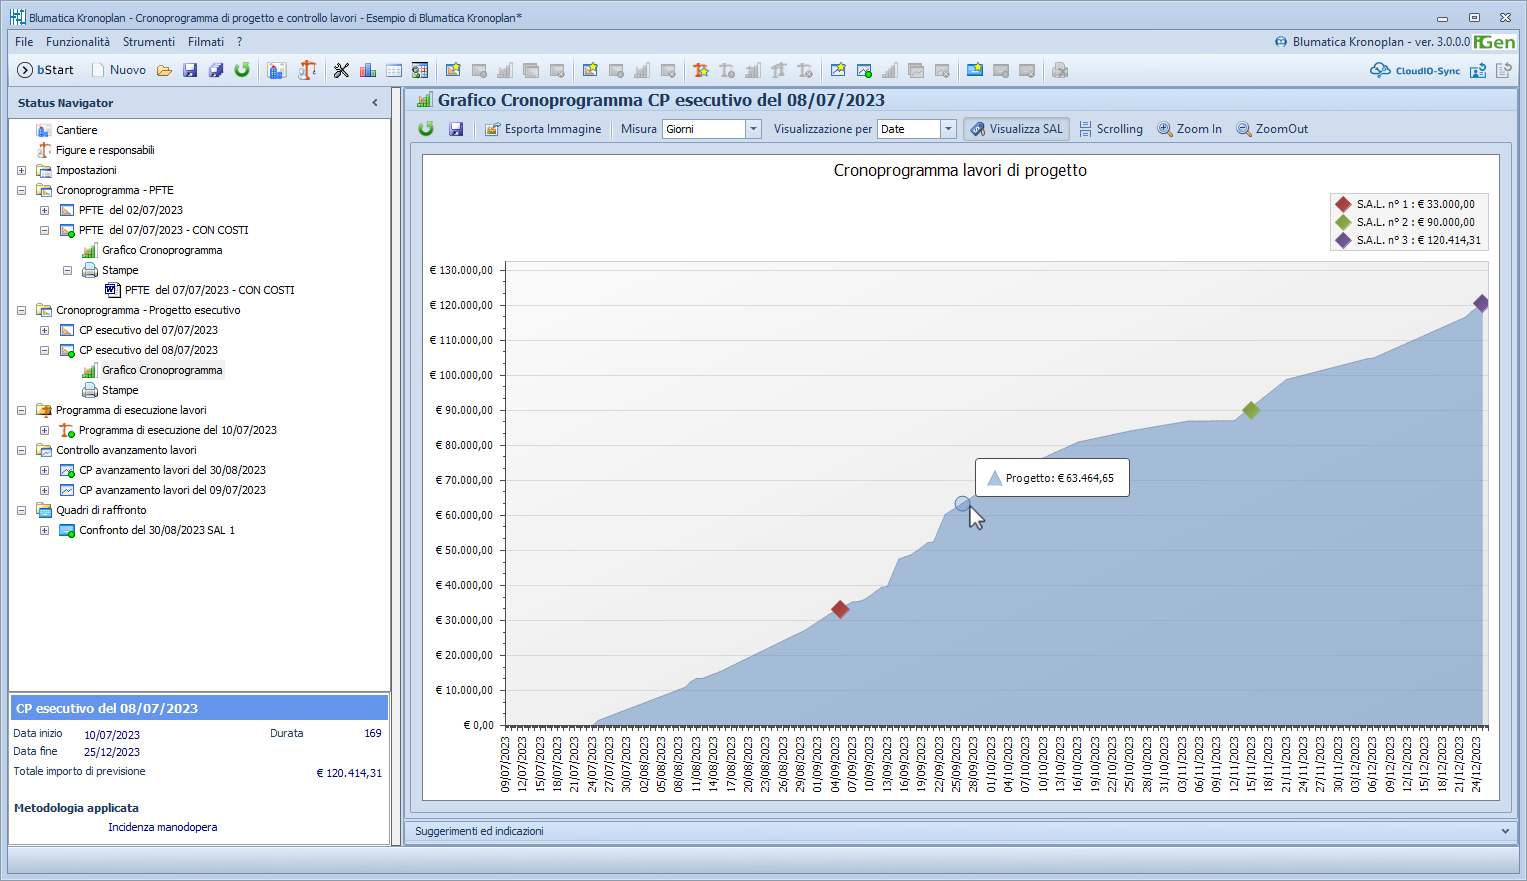Image resolution: width=1527 pixels, height=881 pixels.
Task: Open the Visualizzazione per dropdown
Action: coord(948,129)
